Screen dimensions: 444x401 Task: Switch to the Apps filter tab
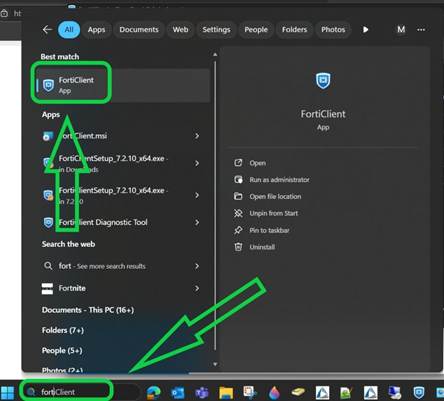click(x=96, y=30)
